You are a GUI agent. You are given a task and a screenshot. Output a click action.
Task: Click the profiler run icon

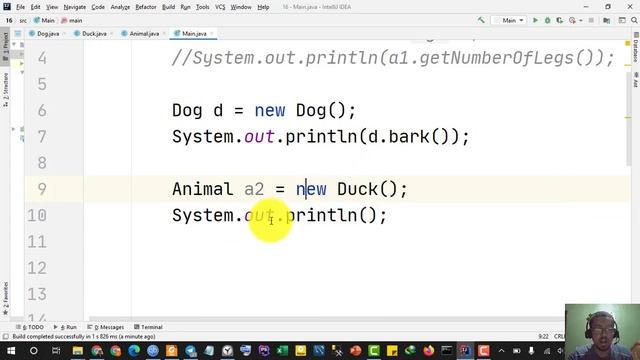572,20
